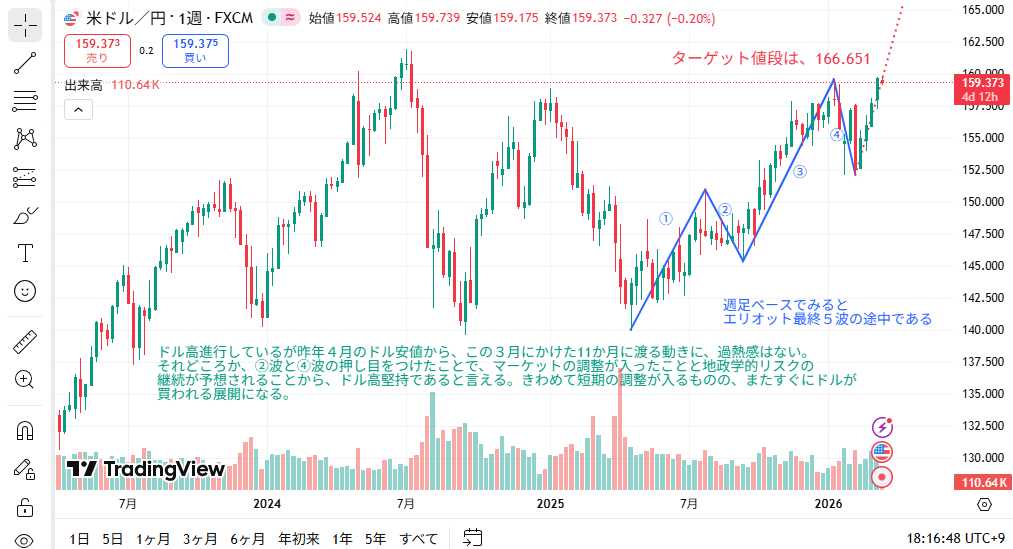
Task: Select the trend line drawing tool
Action: (25, 63)
